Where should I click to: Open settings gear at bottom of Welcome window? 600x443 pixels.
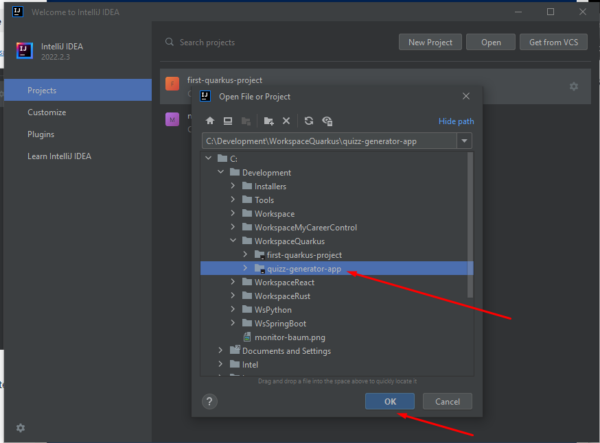tap(21, 428)
